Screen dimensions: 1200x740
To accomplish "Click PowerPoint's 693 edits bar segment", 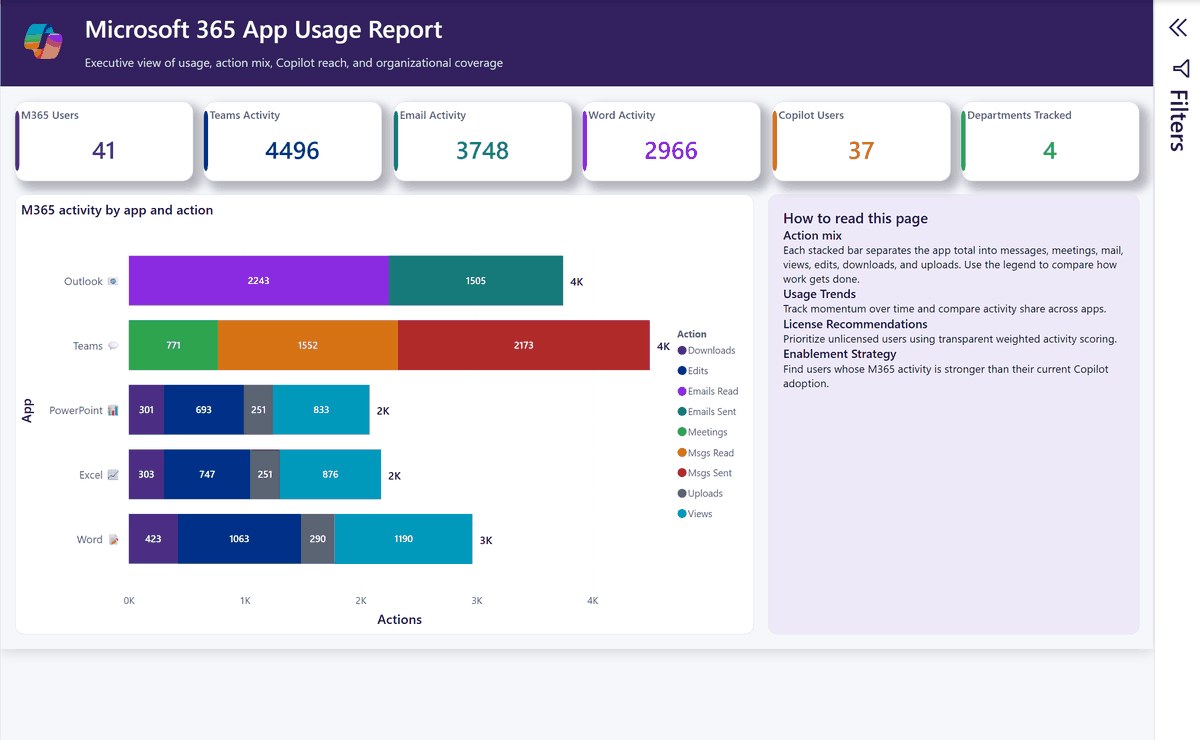I will [204, 410].
